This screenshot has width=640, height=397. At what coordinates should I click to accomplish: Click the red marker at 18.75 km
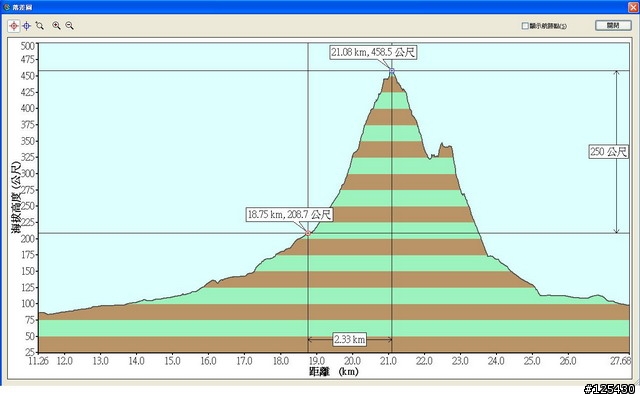pyautogui.click(x=308, y=233)
